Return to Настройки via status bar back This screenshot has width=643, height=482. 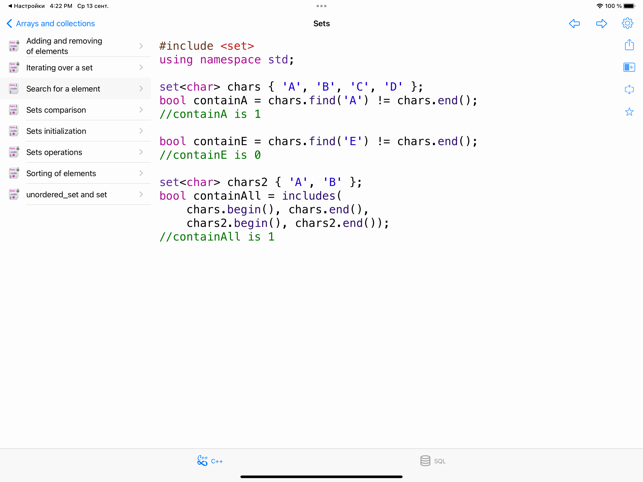[26, 6]
